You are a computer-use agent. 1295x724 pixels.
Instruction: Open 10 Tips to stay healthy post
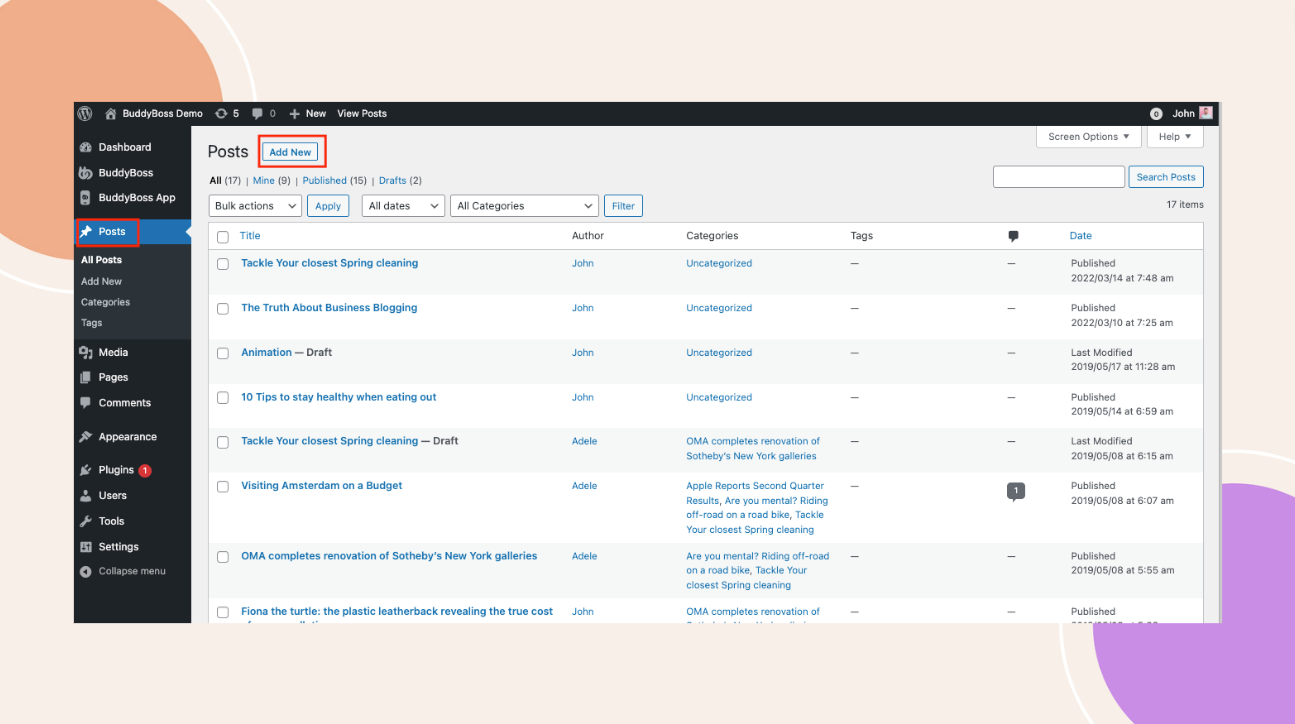coord(339,397)
